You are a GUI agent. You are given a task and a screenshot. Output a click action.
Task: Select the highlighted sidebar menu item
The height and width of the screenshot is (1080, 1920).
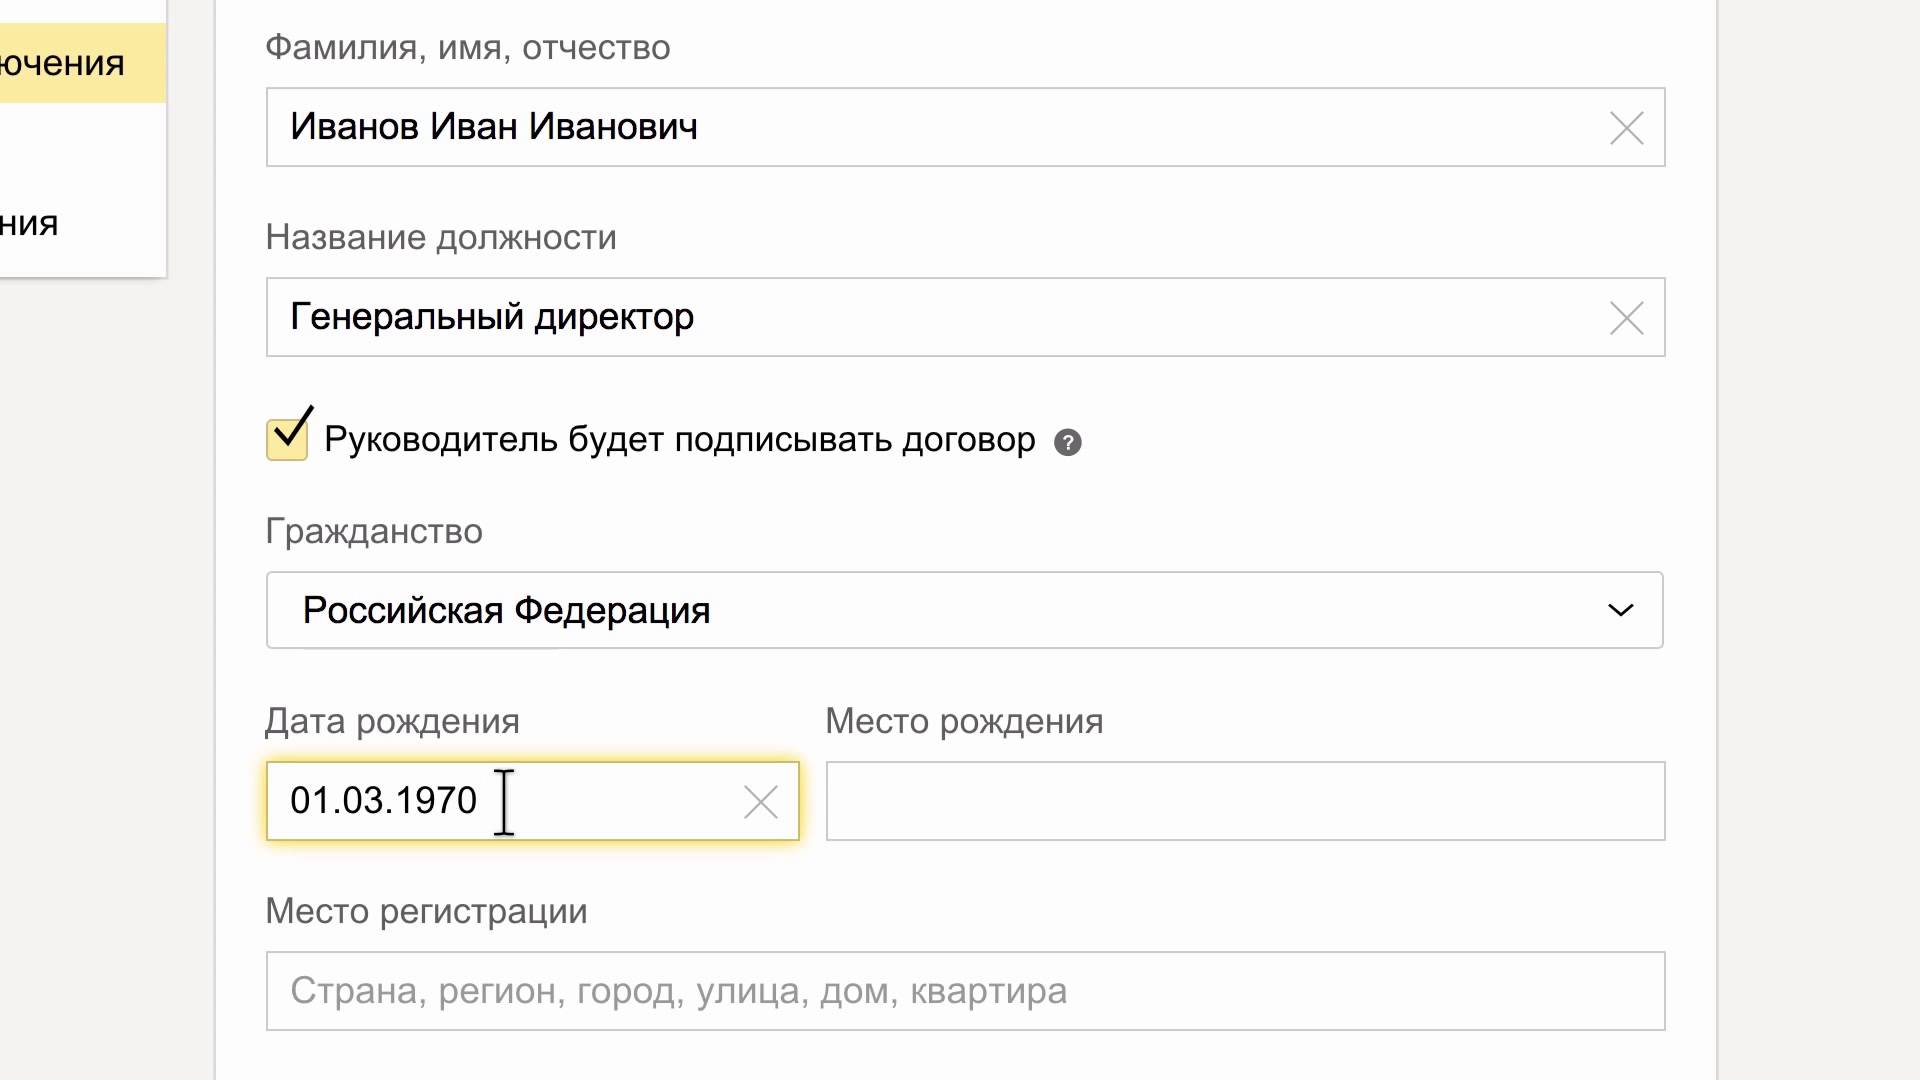pyautogui.click(x=62, y=62)
